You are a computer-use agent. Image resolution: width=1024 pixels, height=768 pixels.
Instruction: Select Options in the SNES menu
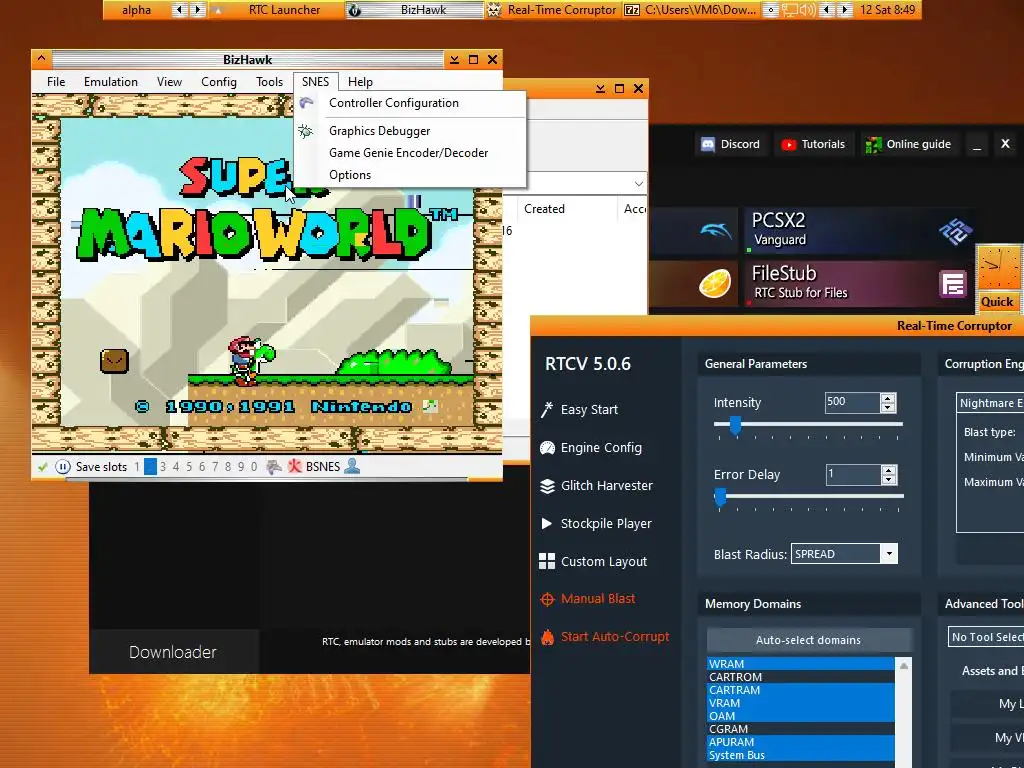[410, 175]
